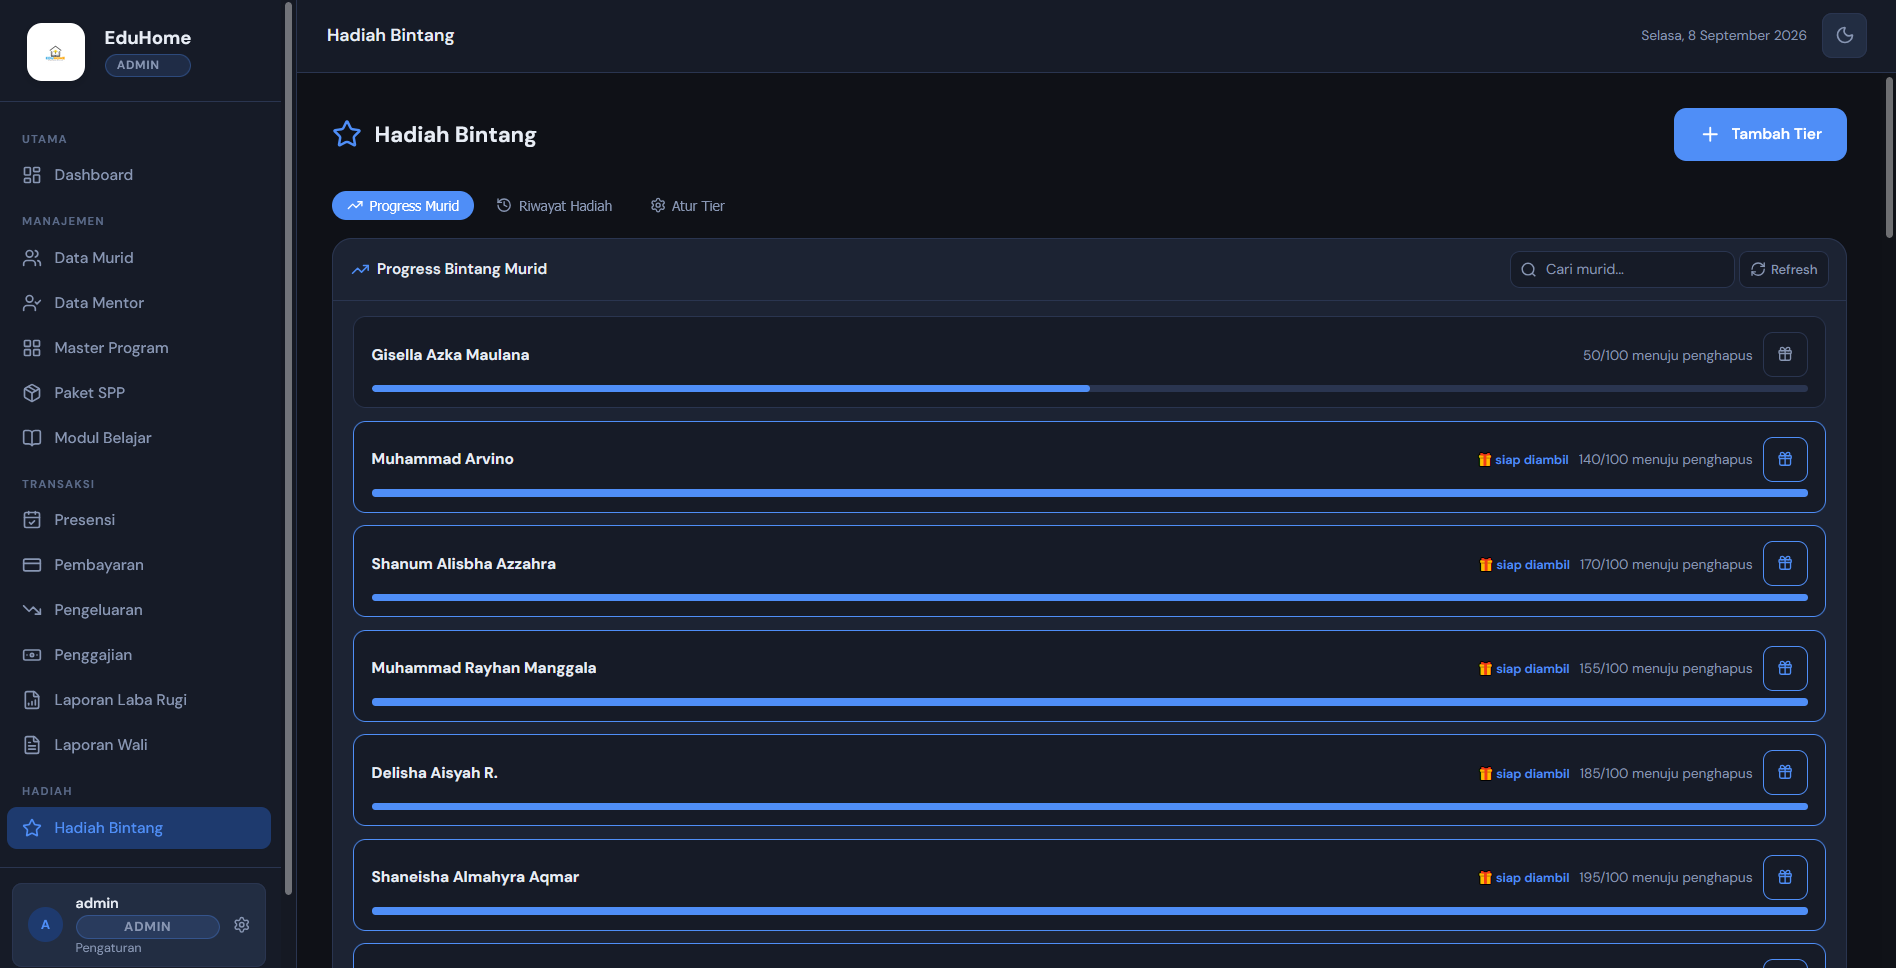Click Muhammad Arvino's progress bar
The width and height of the screenshot is (1896, 968).
coord(1089,493)
